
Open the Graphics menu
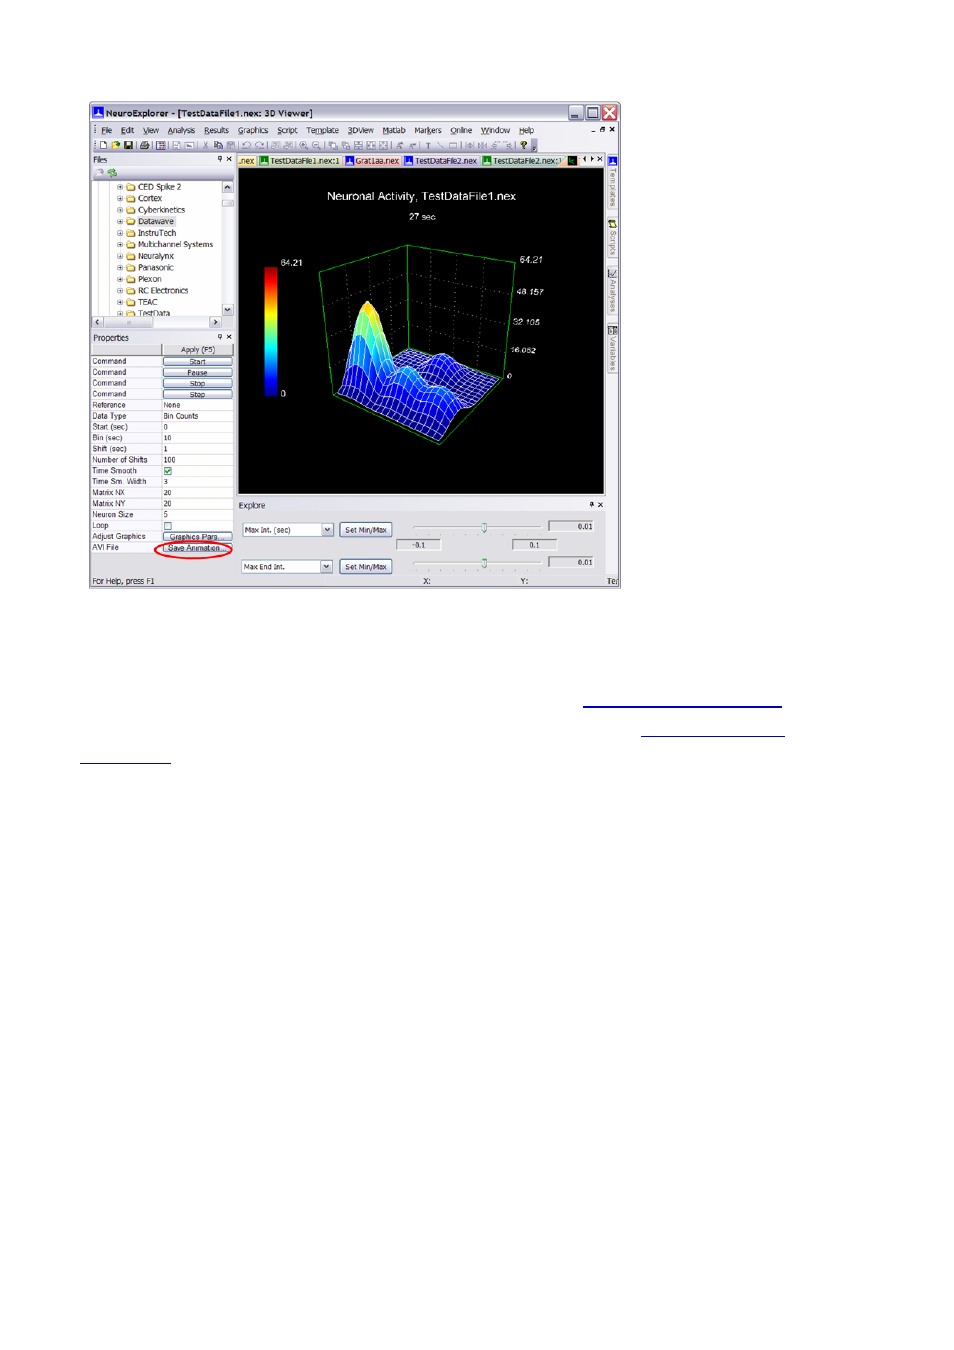point(253,130)
